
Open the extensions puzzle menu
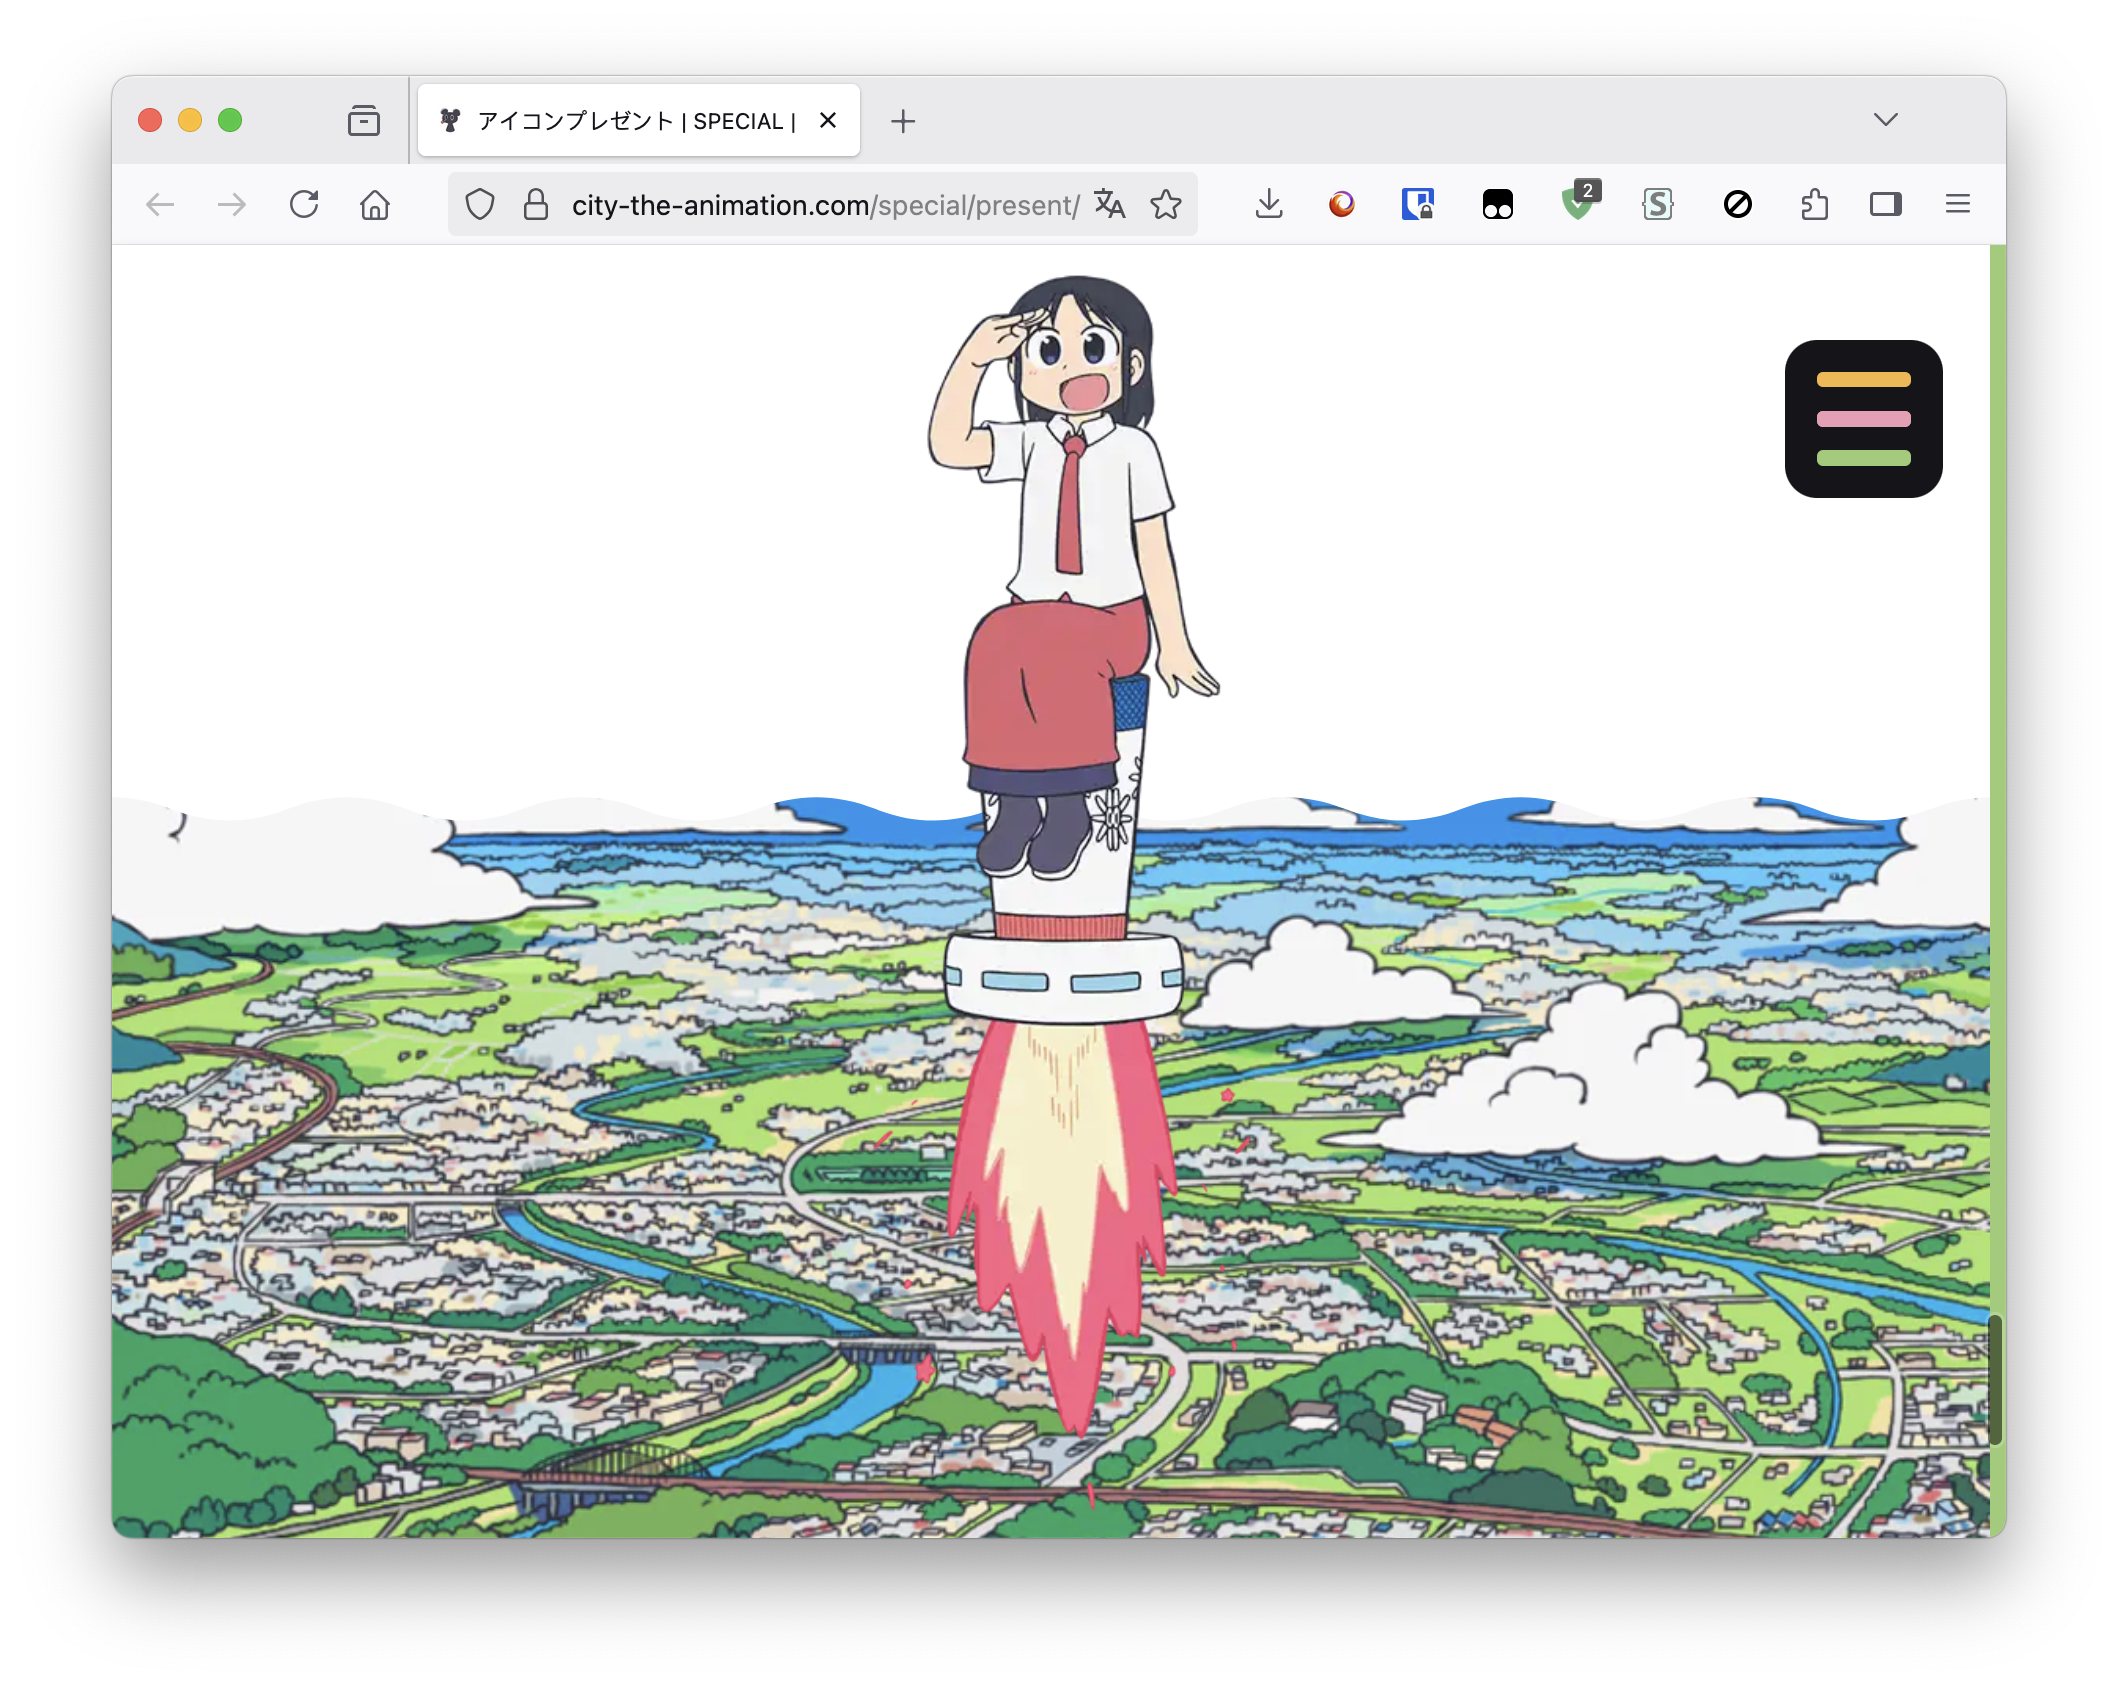(x=1814, y=205)
